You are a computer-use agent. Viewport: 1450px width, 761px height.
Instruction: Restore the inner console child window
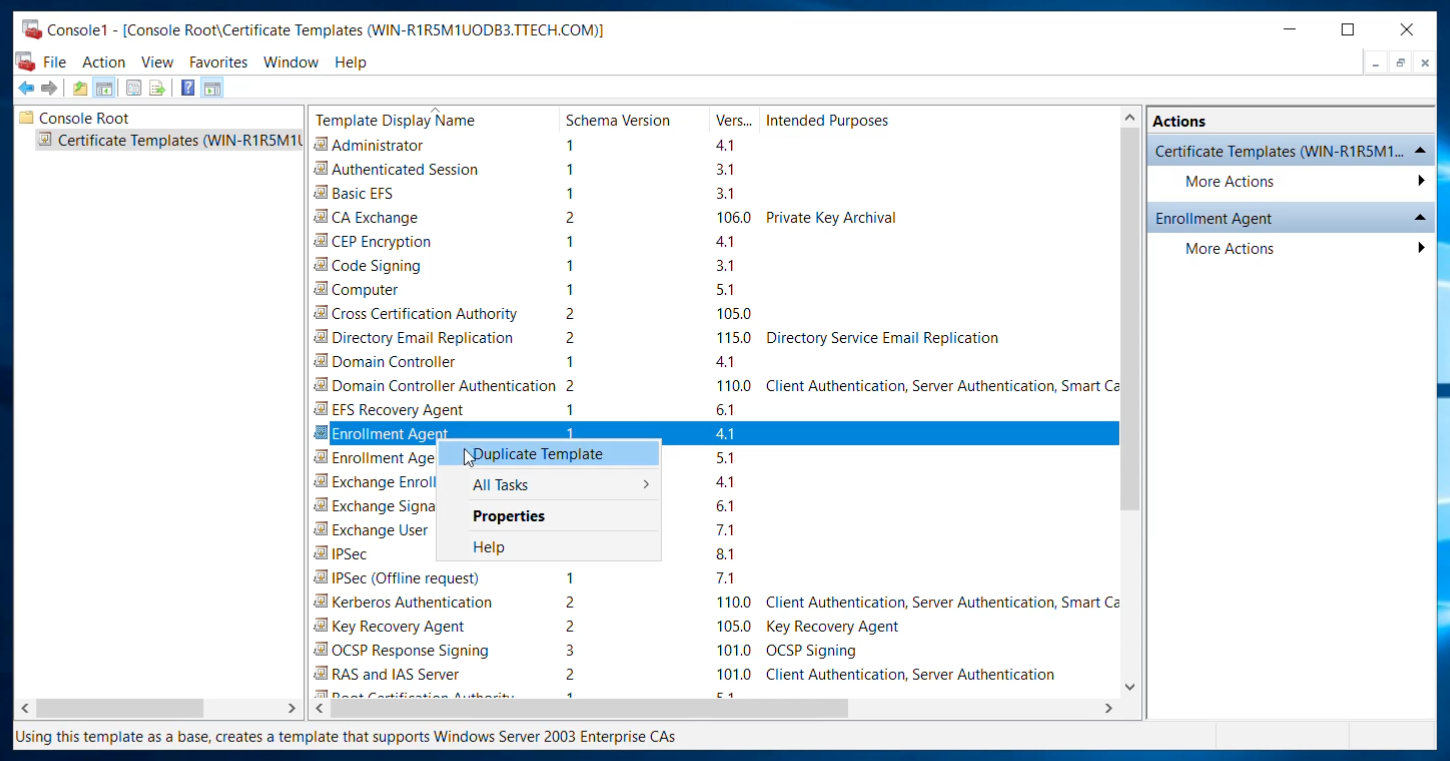[x=1400, y=62]
